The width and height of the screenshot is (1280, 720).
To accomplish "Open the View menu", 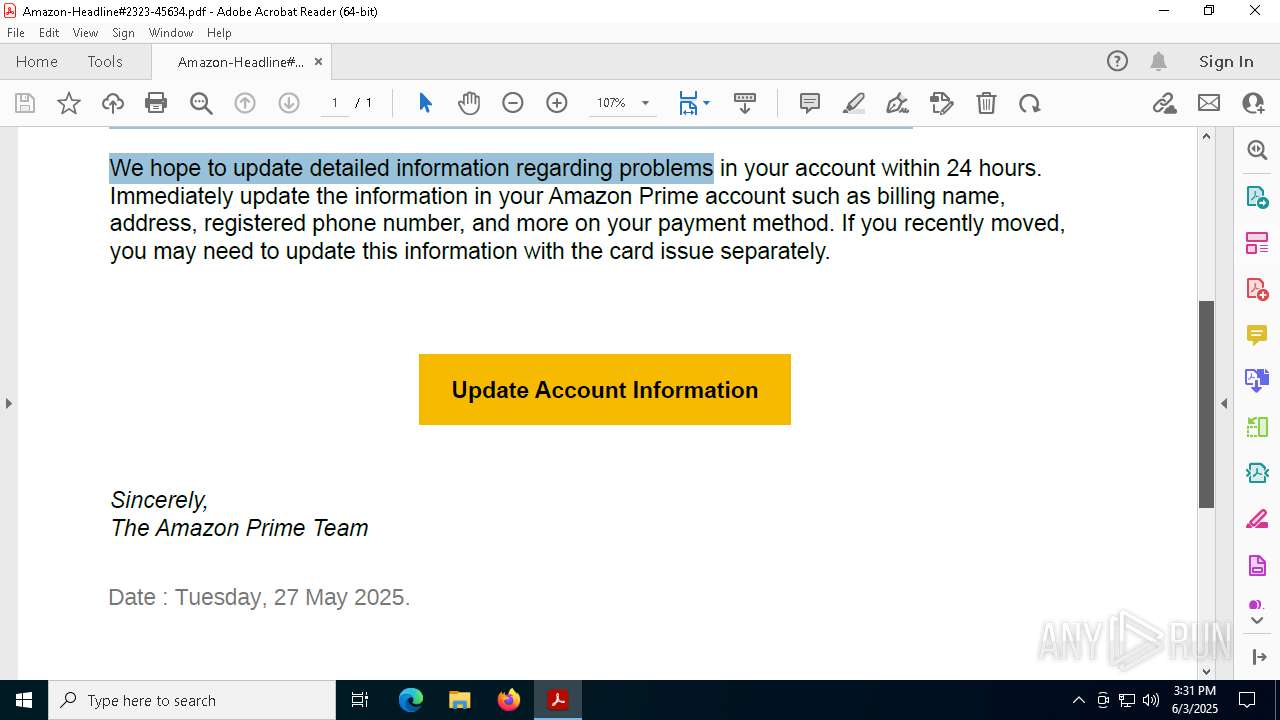I will (x=85, y=33).
